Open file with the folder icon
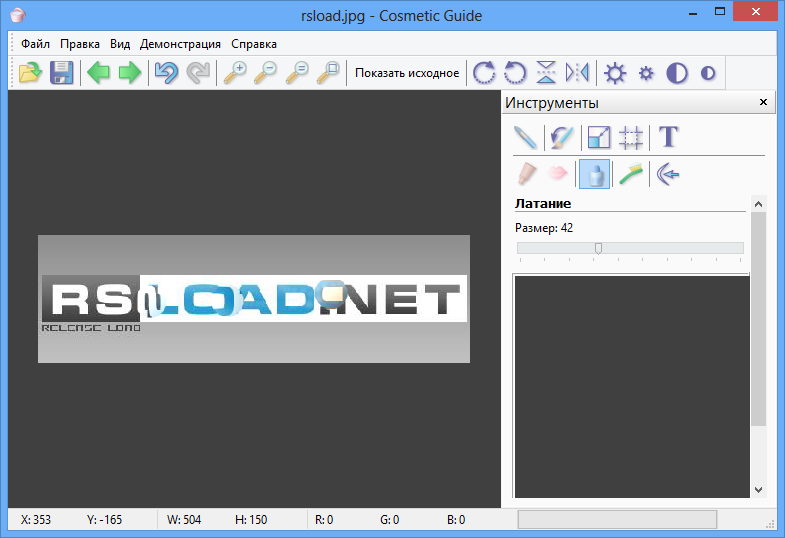The width and height of the screenshot is (785, 538). pyautogui.click(x=30, y=73)
